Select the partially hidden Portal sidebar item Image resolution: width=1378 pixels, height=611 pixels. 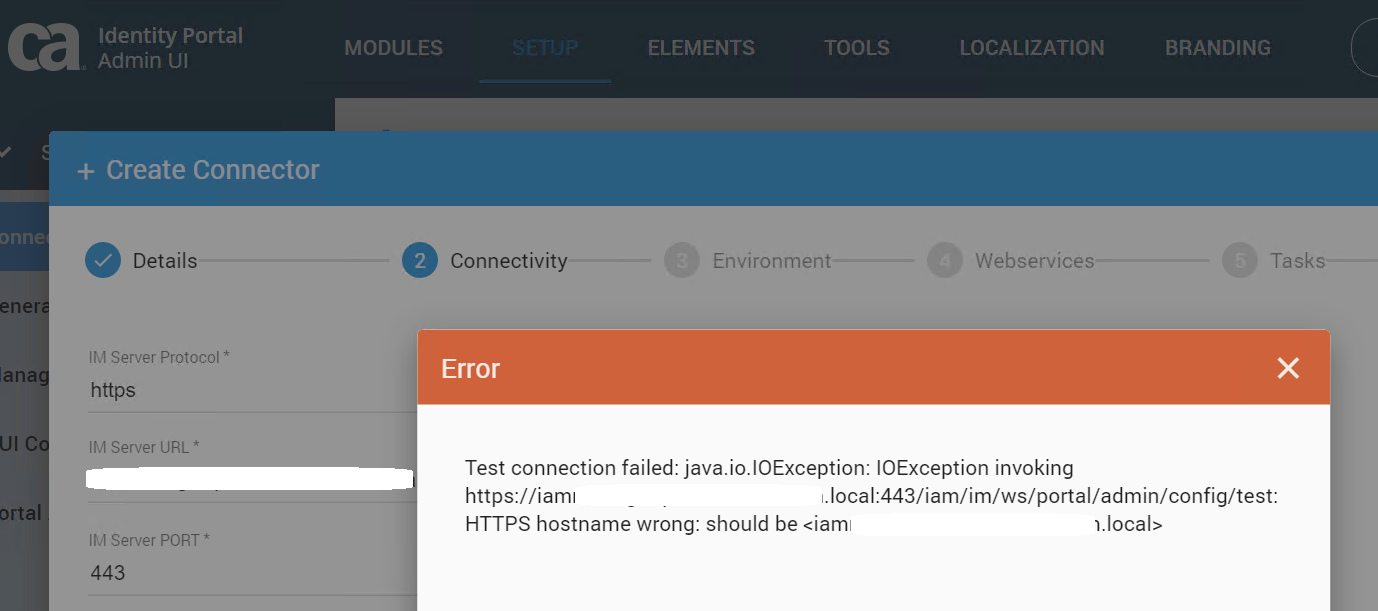pos(22,513)
